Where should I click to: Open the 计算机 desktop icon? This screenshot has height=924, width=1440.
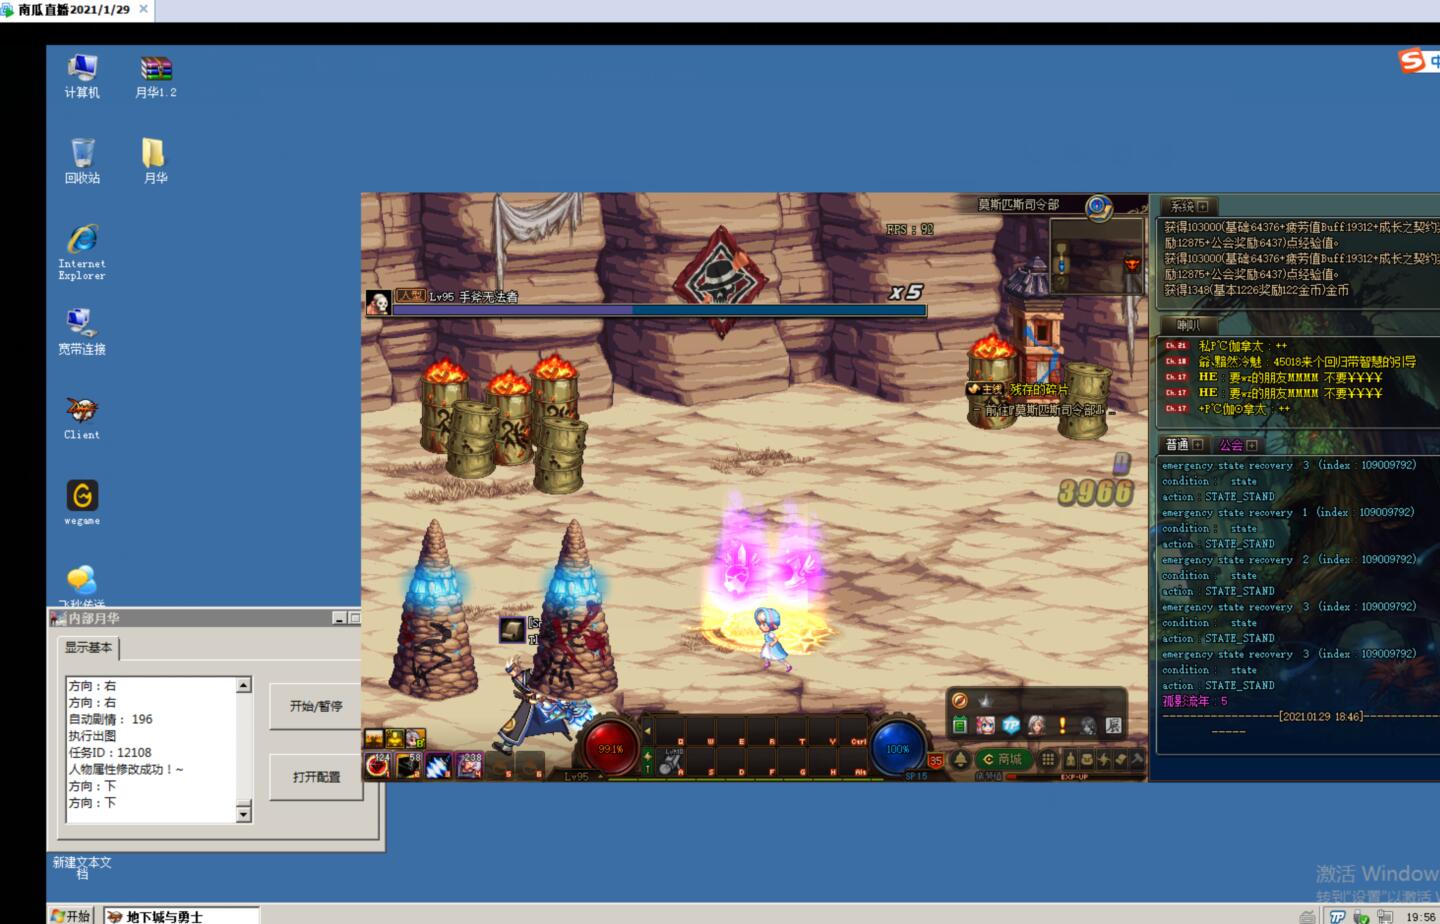point(82,76)
